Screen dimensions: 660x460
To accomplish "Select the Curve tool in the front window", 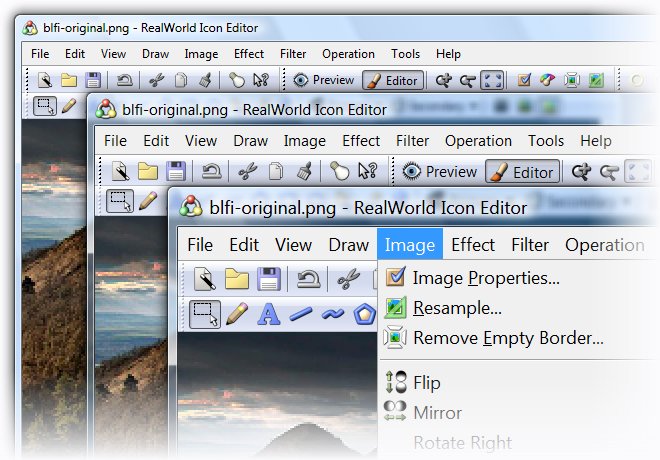I will [x=333, y=314].
